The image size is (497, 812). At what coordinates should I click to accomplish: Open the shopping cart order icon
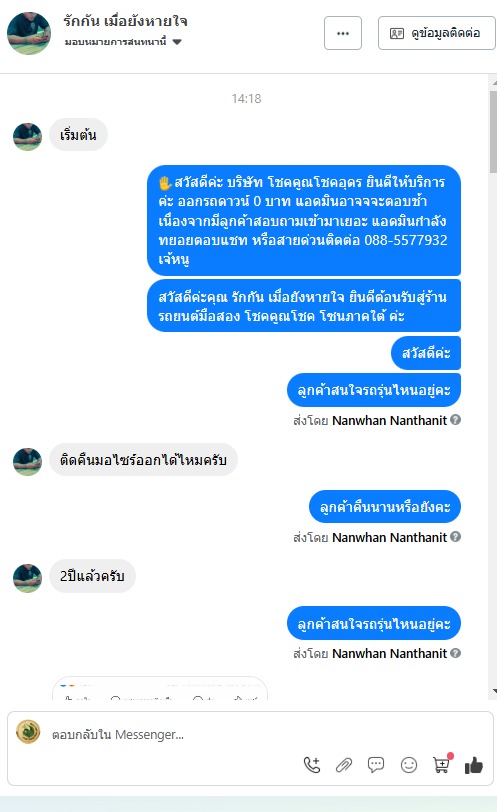click(442, 764)
